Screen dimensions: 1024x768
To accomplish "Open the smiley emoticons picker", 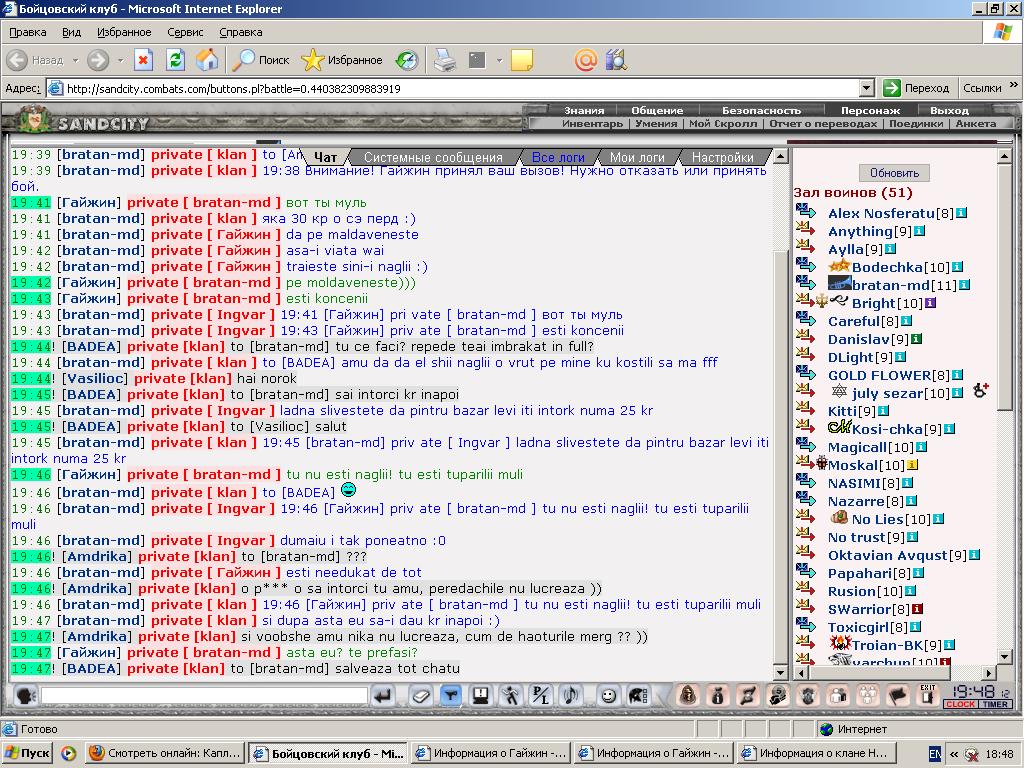I will 608,696.
